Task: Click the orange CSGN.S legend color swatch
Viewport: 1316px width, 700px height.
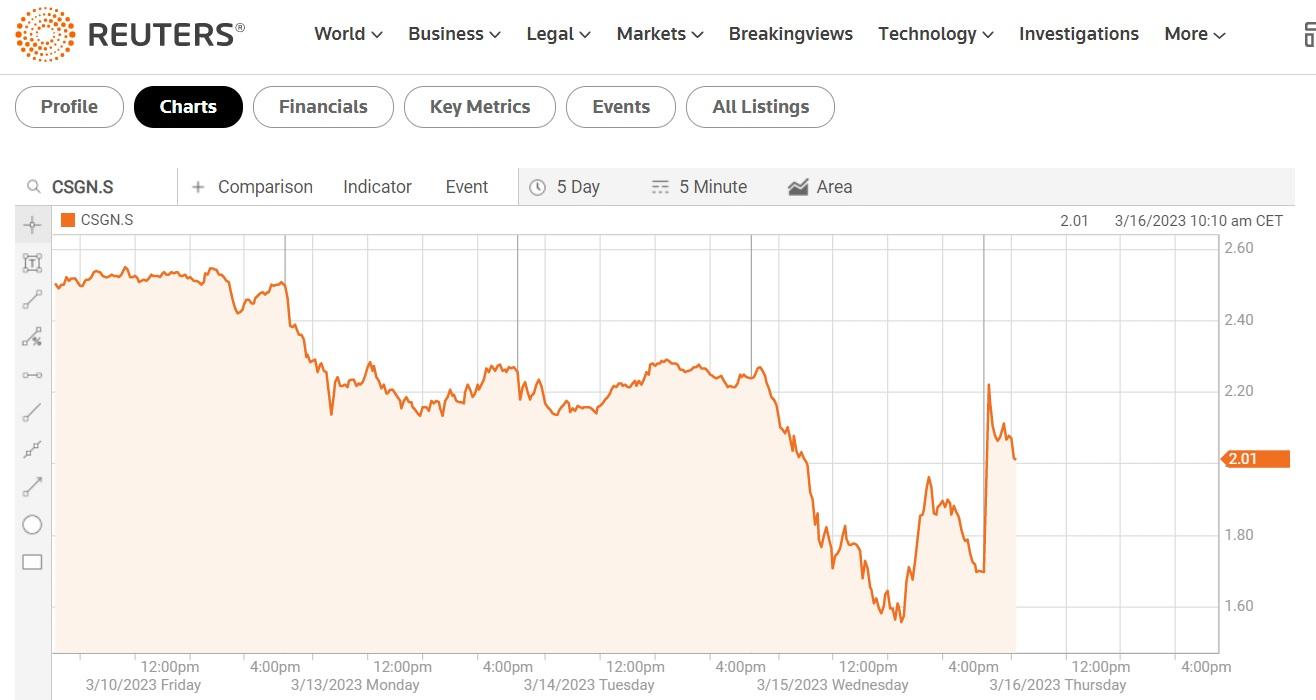Action: click(68, 220)
